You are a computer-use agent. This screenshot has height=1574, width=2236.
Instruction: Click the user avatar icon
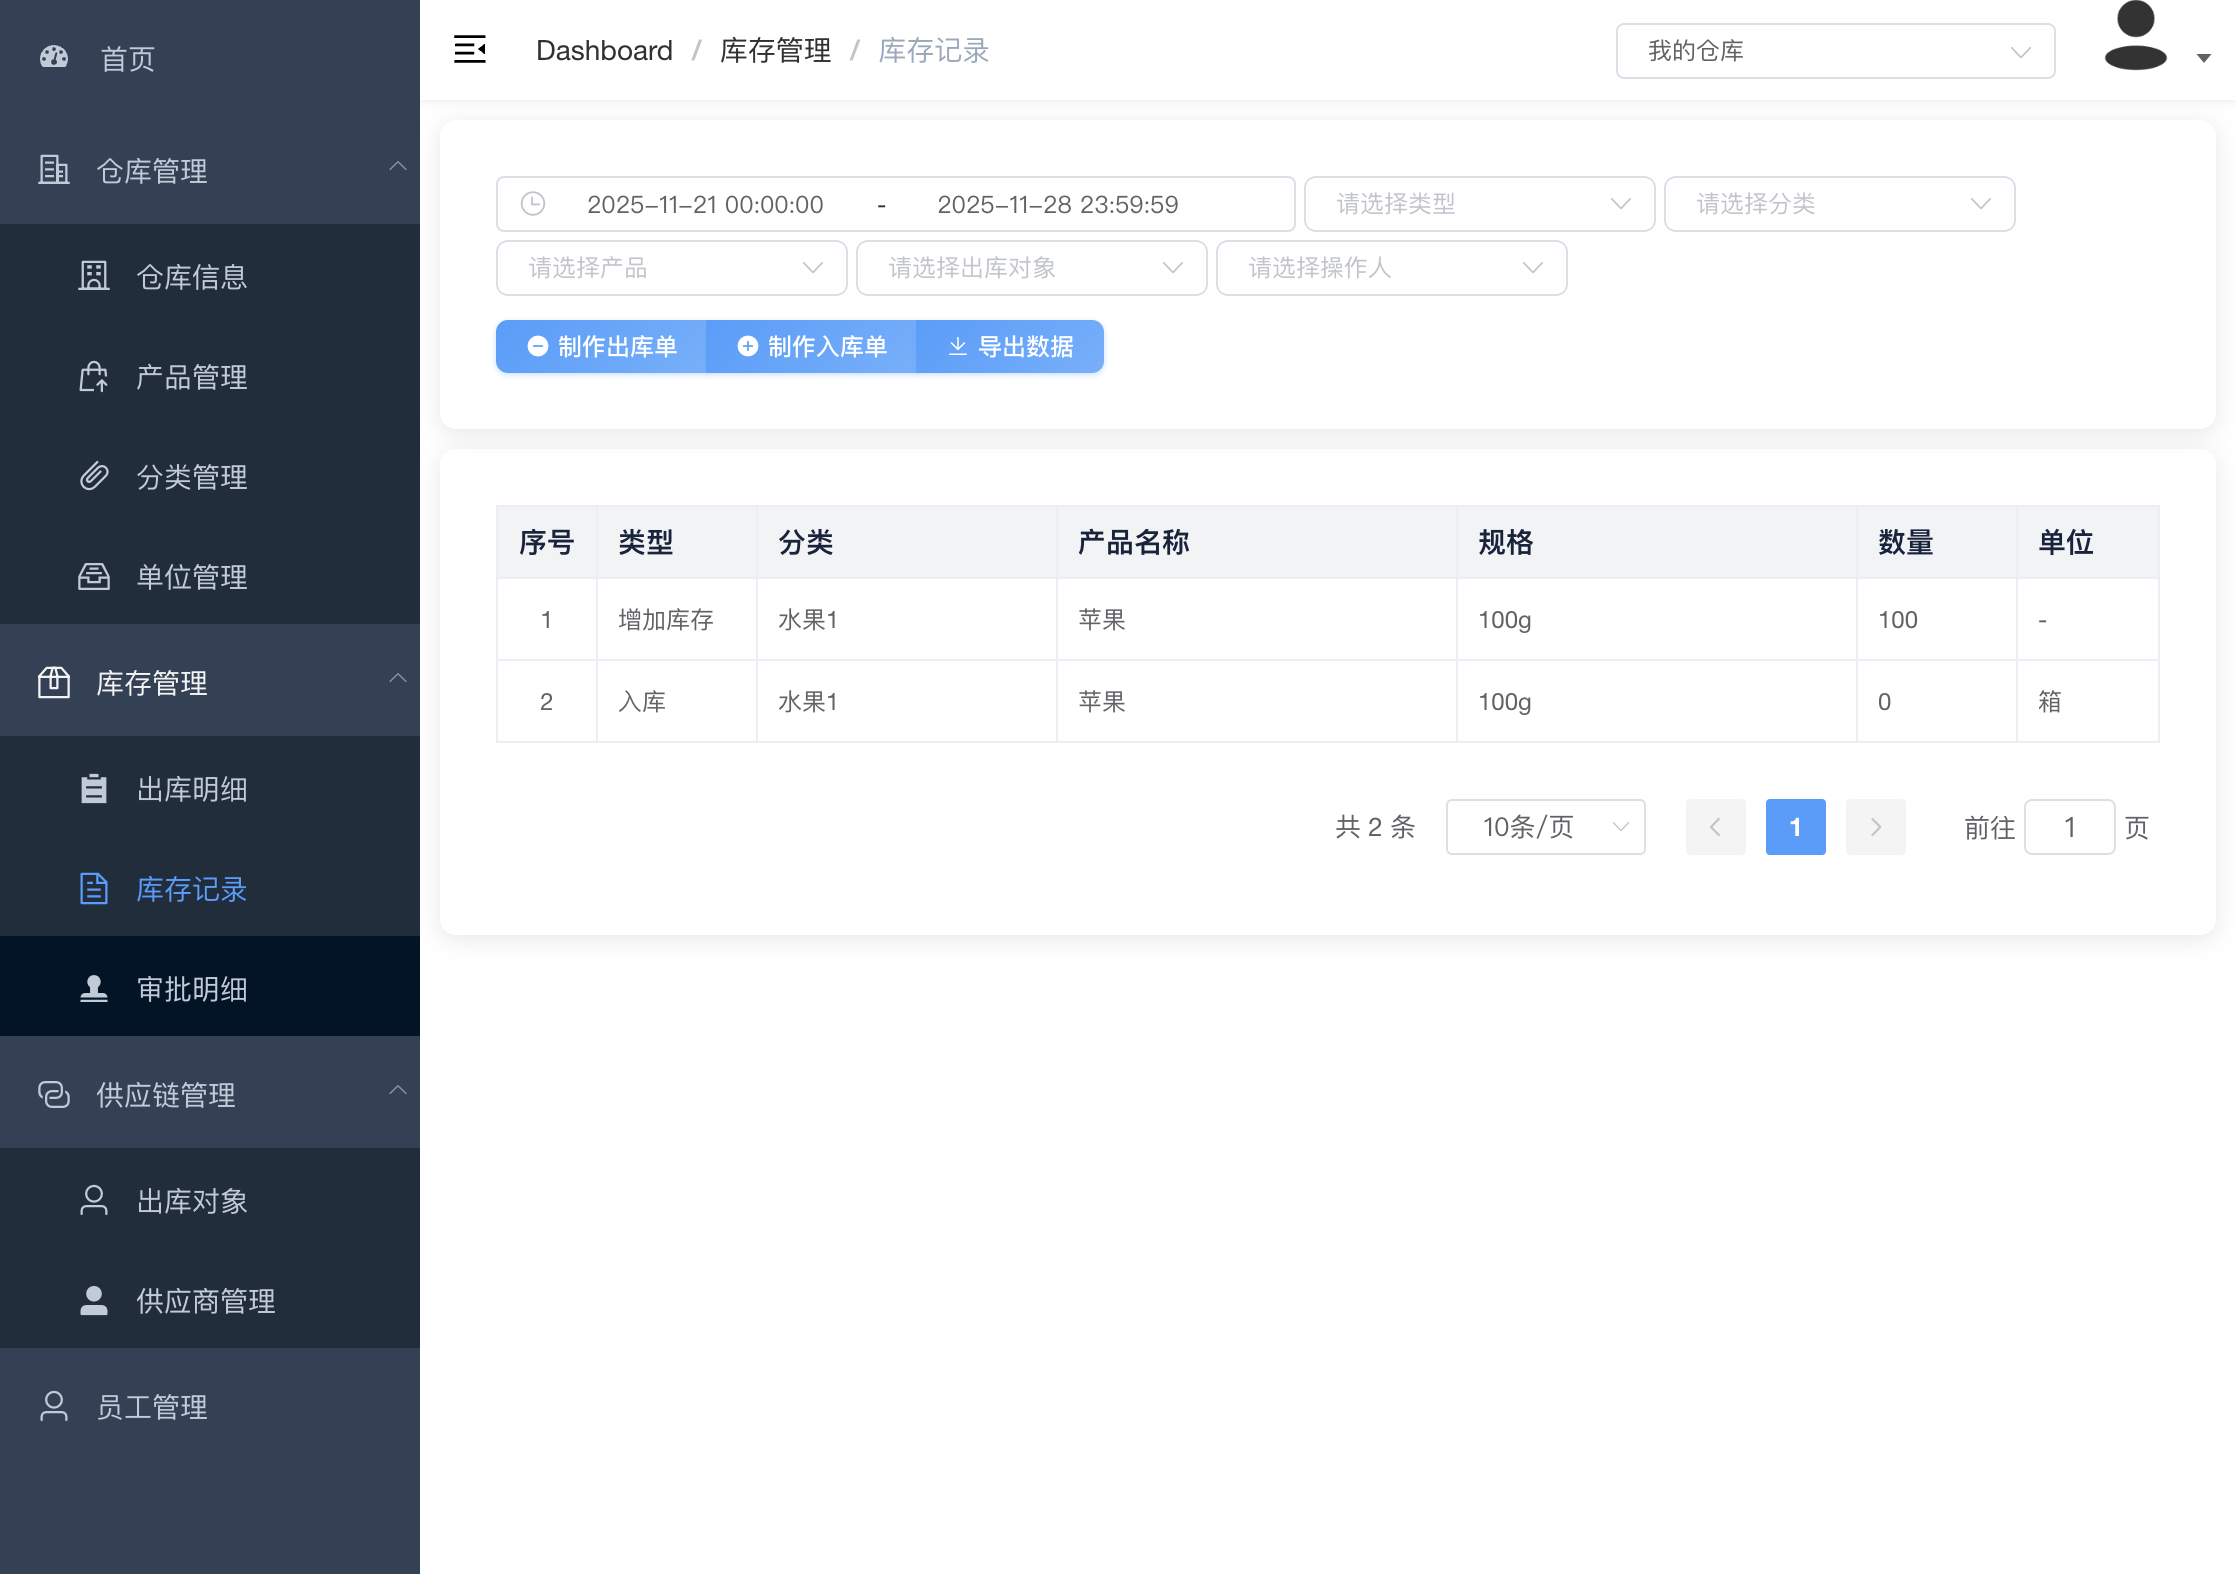2135,38
